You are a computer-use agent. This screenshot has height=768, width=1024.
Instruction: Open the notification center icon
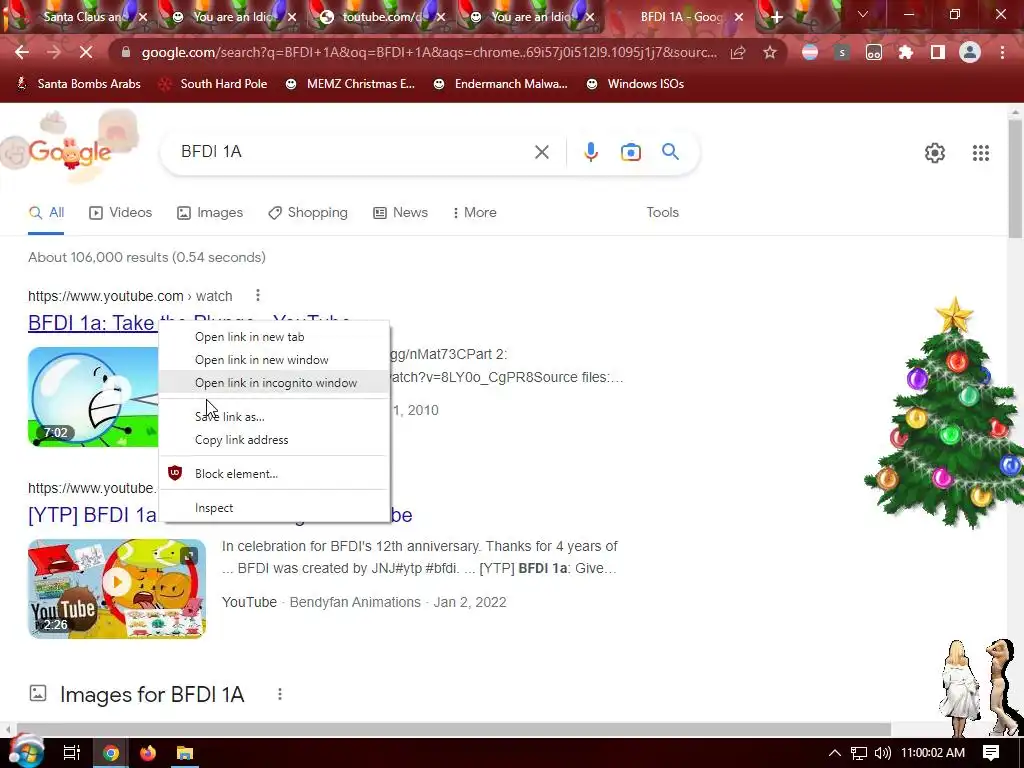pos(991,753)
